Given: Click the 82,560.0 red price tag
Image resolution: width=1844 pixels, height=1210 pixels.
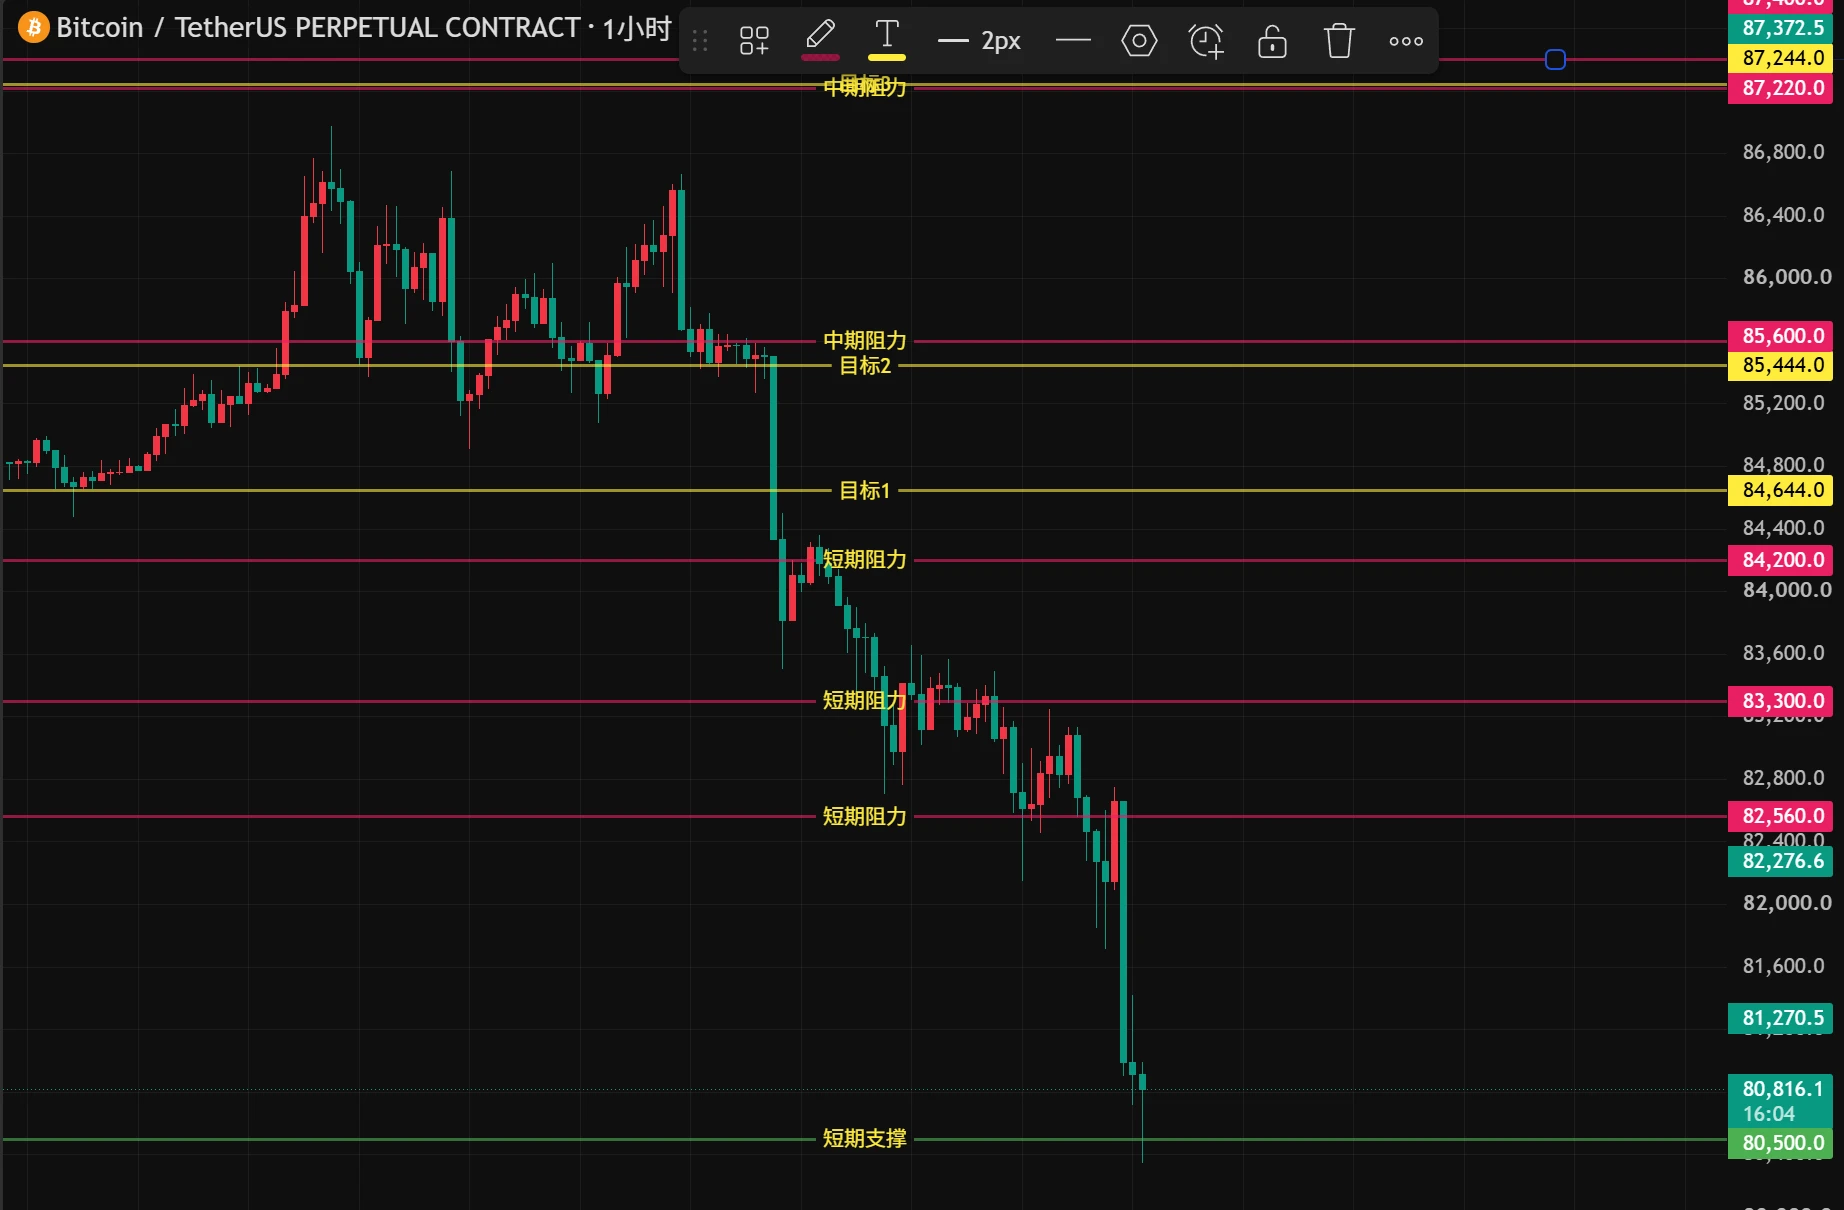Looking at the screenshot, I should 1781,816.
